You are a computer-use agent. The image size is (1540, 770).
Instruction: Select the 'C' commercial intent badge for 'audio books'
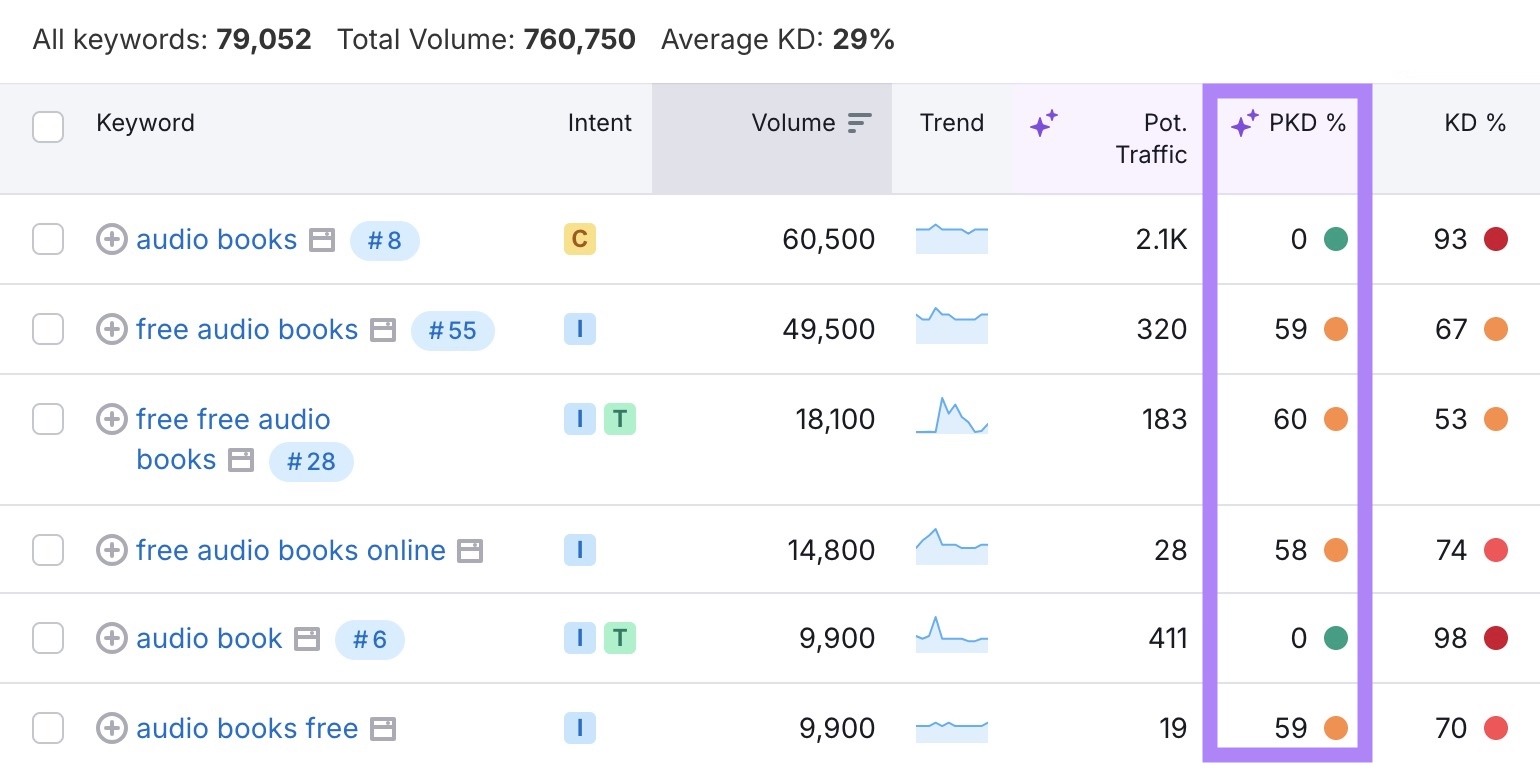point(579,239)
